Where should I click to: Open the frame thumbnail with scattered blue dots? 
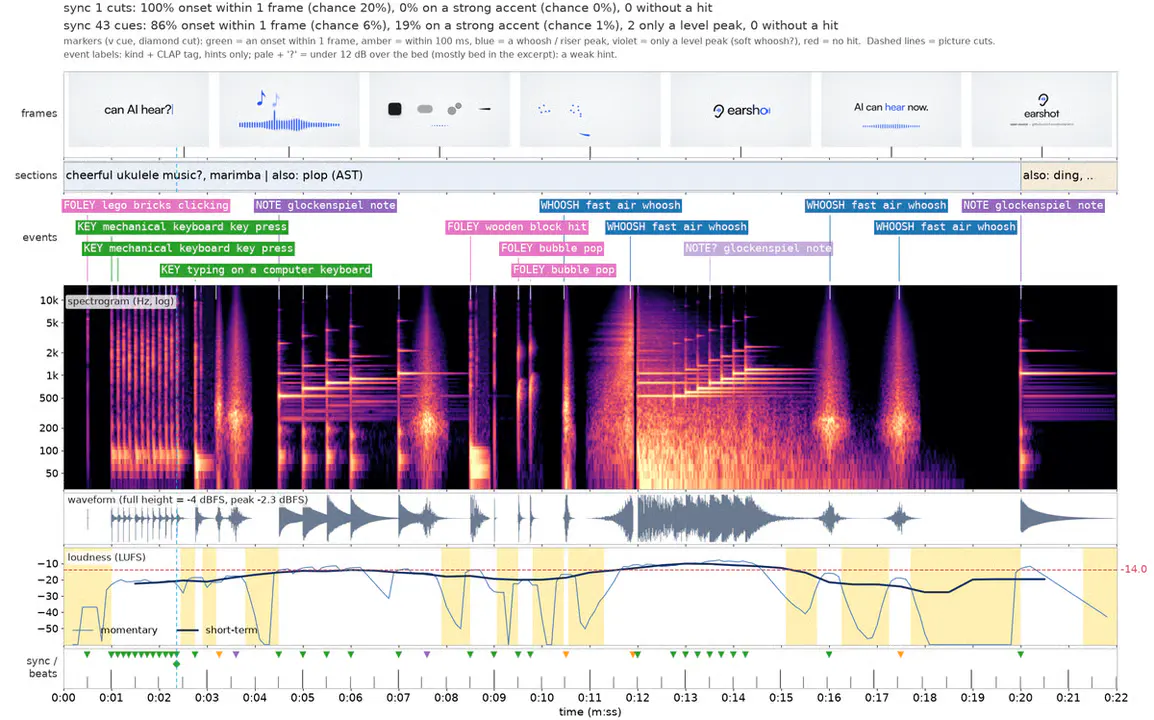[x=590, y=110]
